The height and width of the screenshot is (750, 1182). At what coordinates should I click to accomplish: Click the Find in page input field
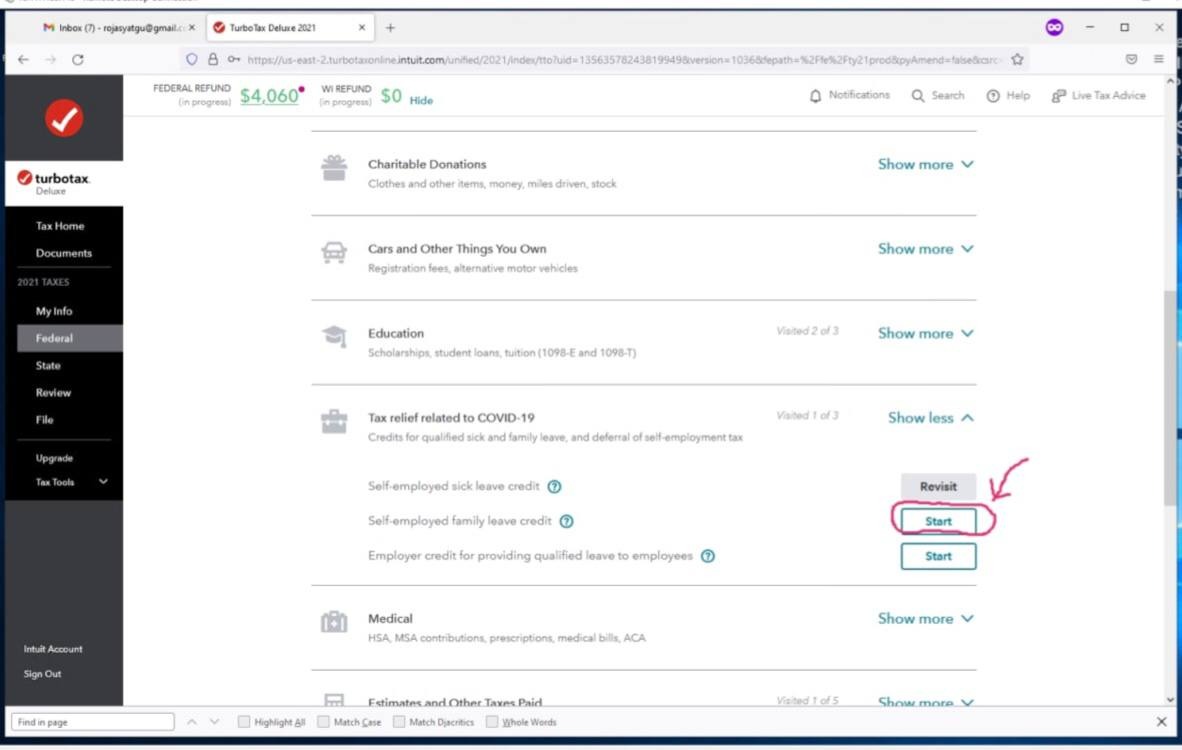93,722
